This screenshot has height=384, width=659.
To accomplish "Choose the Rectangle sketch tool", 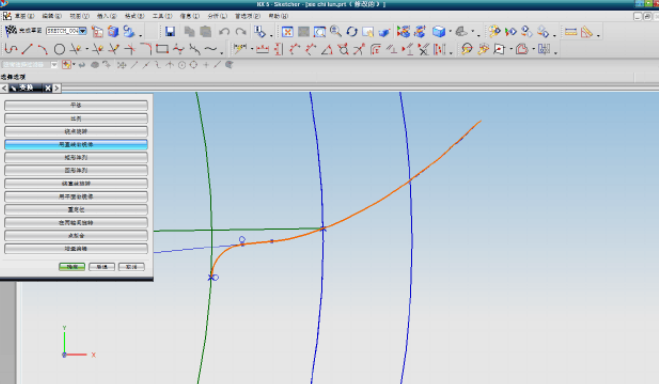I will 162,49.
